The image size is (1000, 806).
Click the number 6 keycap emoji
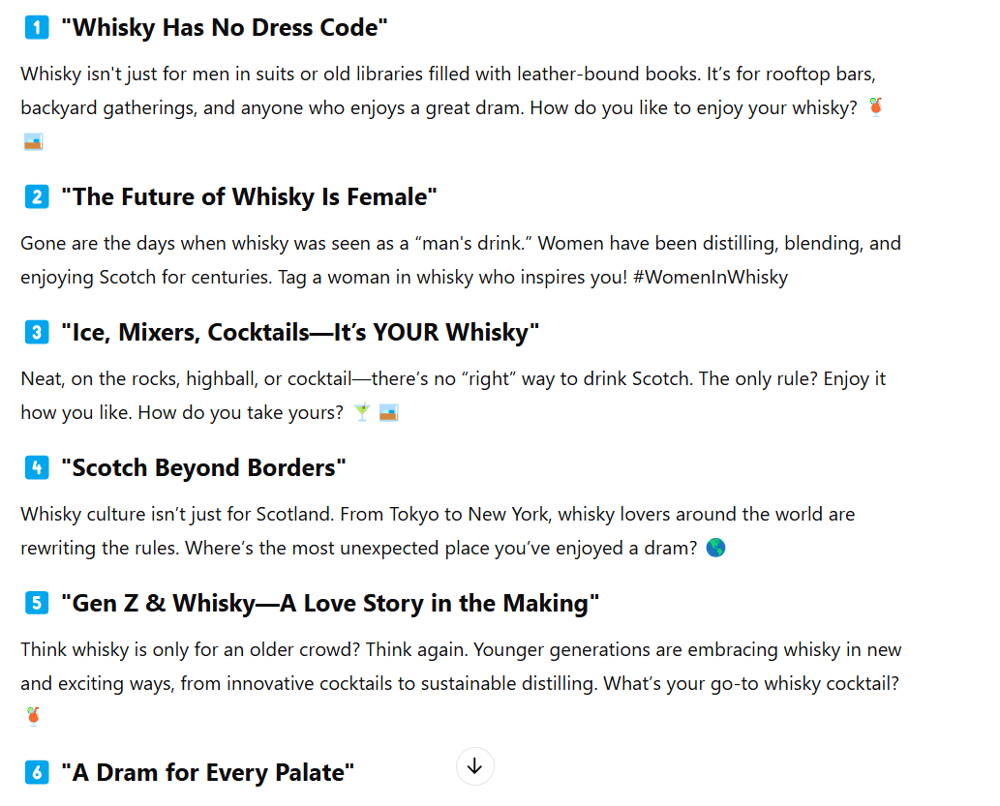point(36,772)
